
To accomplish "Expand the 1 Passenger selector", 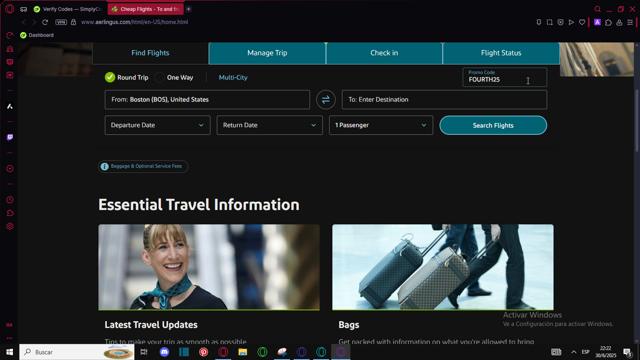I will coord(381,125).
